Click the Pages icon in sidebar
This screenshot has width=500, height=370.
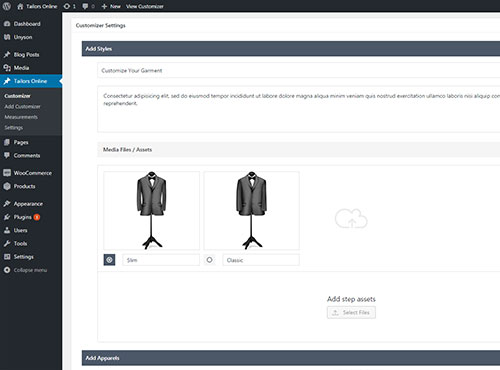coord(7,142)
